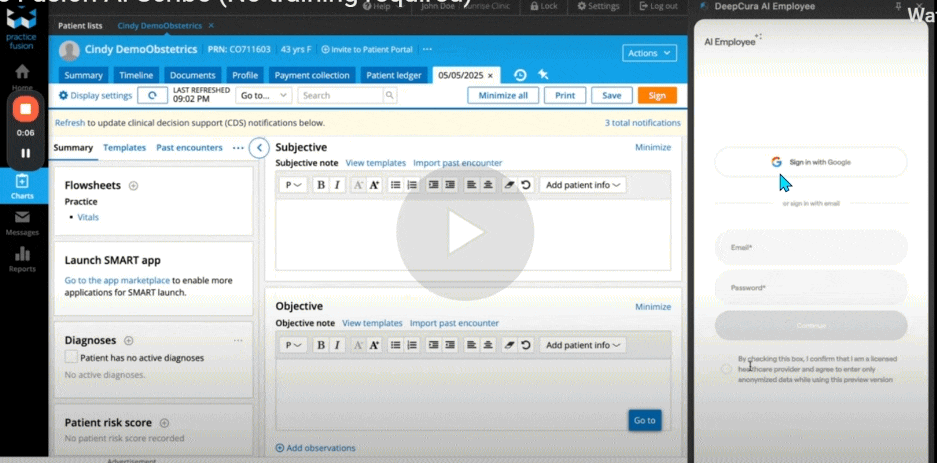Click the pin star icon beside encounter tab
Viewport: 937px width, 463px height.
click(x=543, y=75)
